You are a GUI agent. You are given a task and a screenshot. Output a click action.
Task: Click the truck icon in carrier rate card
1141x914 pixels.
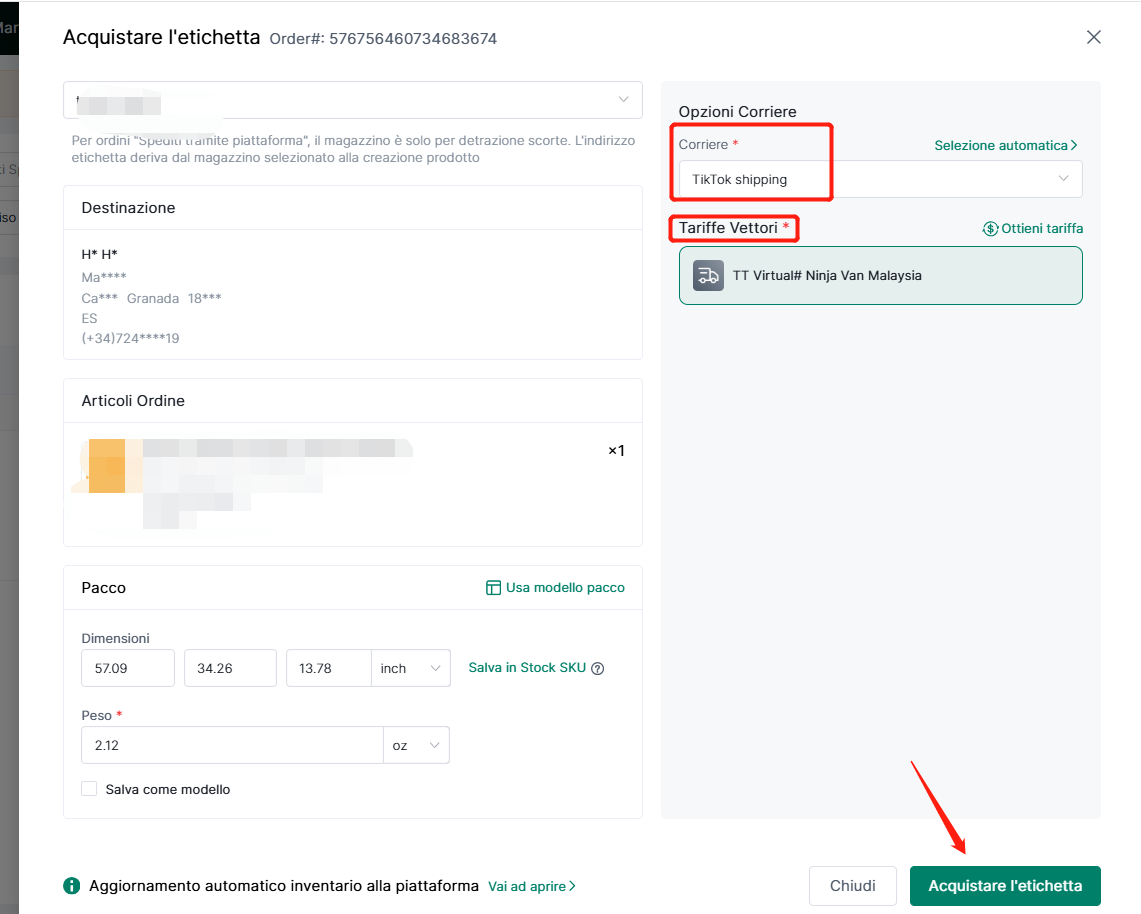tap(708, 276)
